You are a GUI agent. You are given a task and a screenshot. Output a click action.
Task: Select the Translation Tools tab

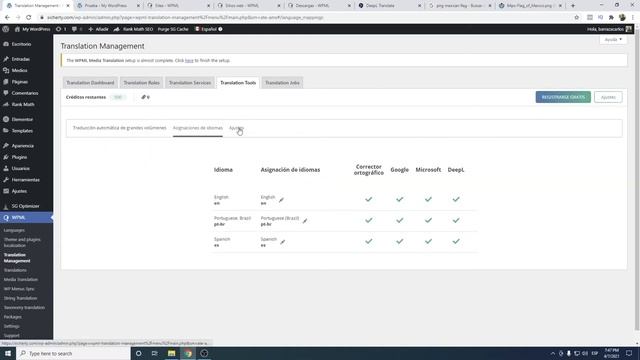coord(238,83)
